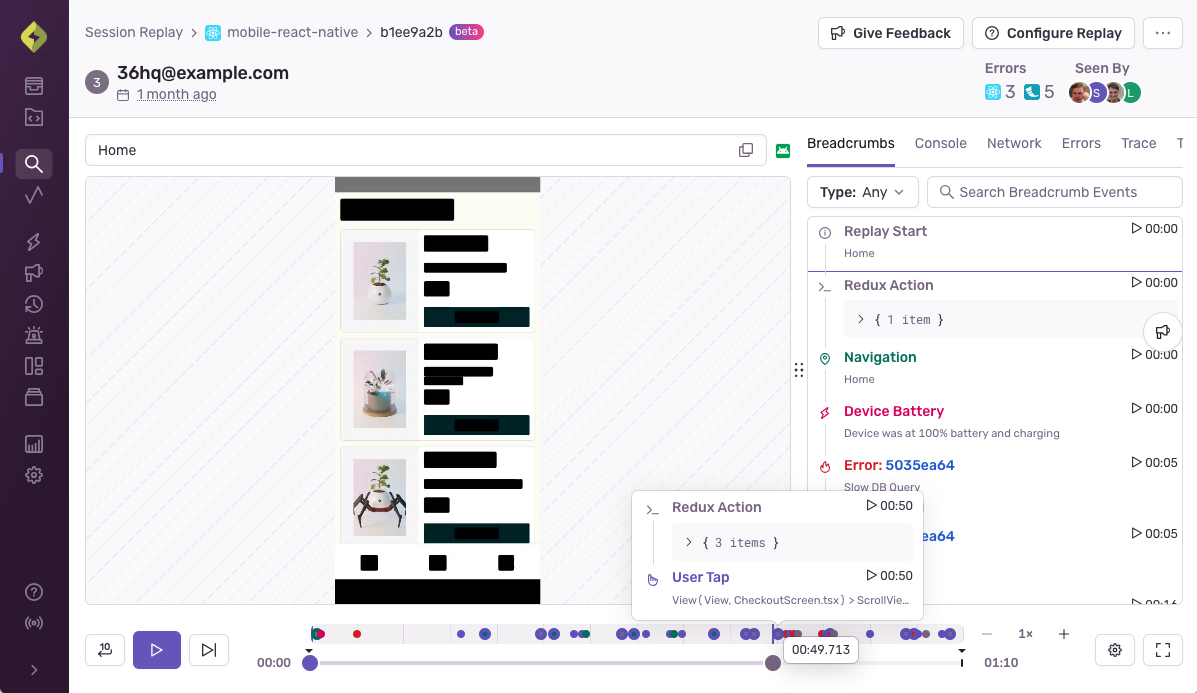Click the timeline scrubber handle at 00:49
The height and width of the screenshot is (693, 1197).
[x=773, y=662]
